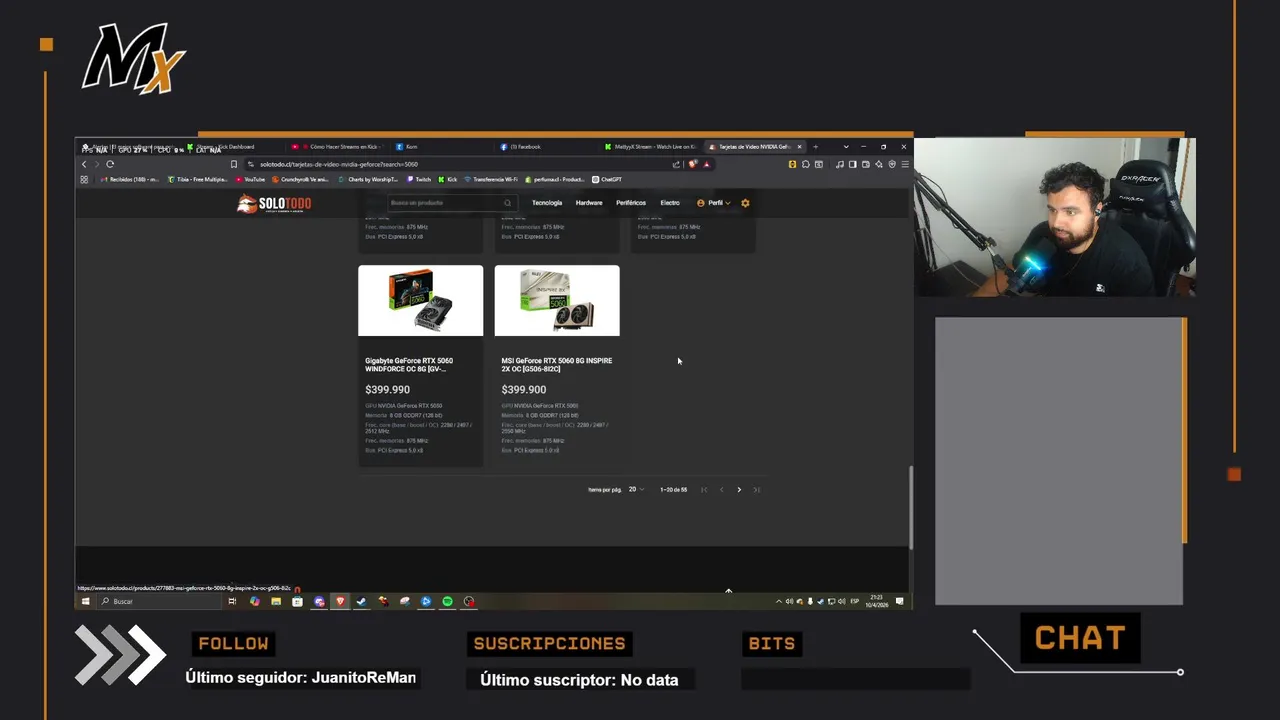Go to the next results page arrow
This screenshot has height=720, width=1280.
pyautogui.click(x=739, y=490)
